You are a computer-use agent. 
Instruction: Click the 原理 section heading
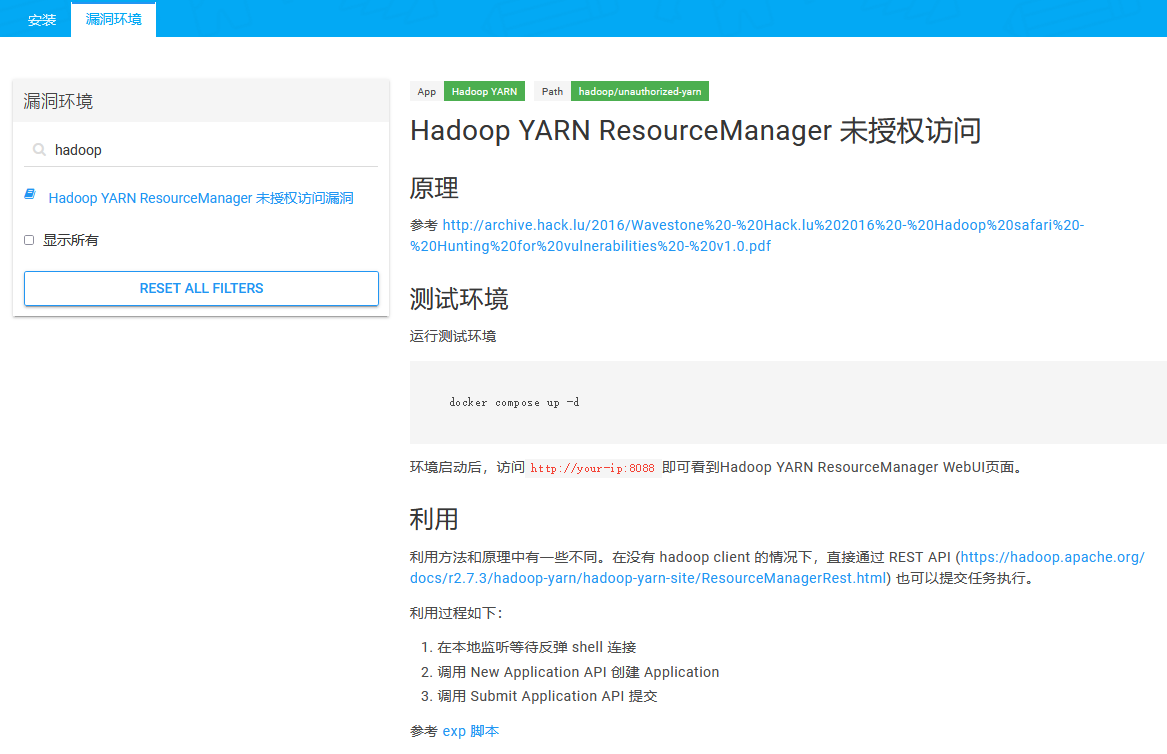(x=434, y=188)
